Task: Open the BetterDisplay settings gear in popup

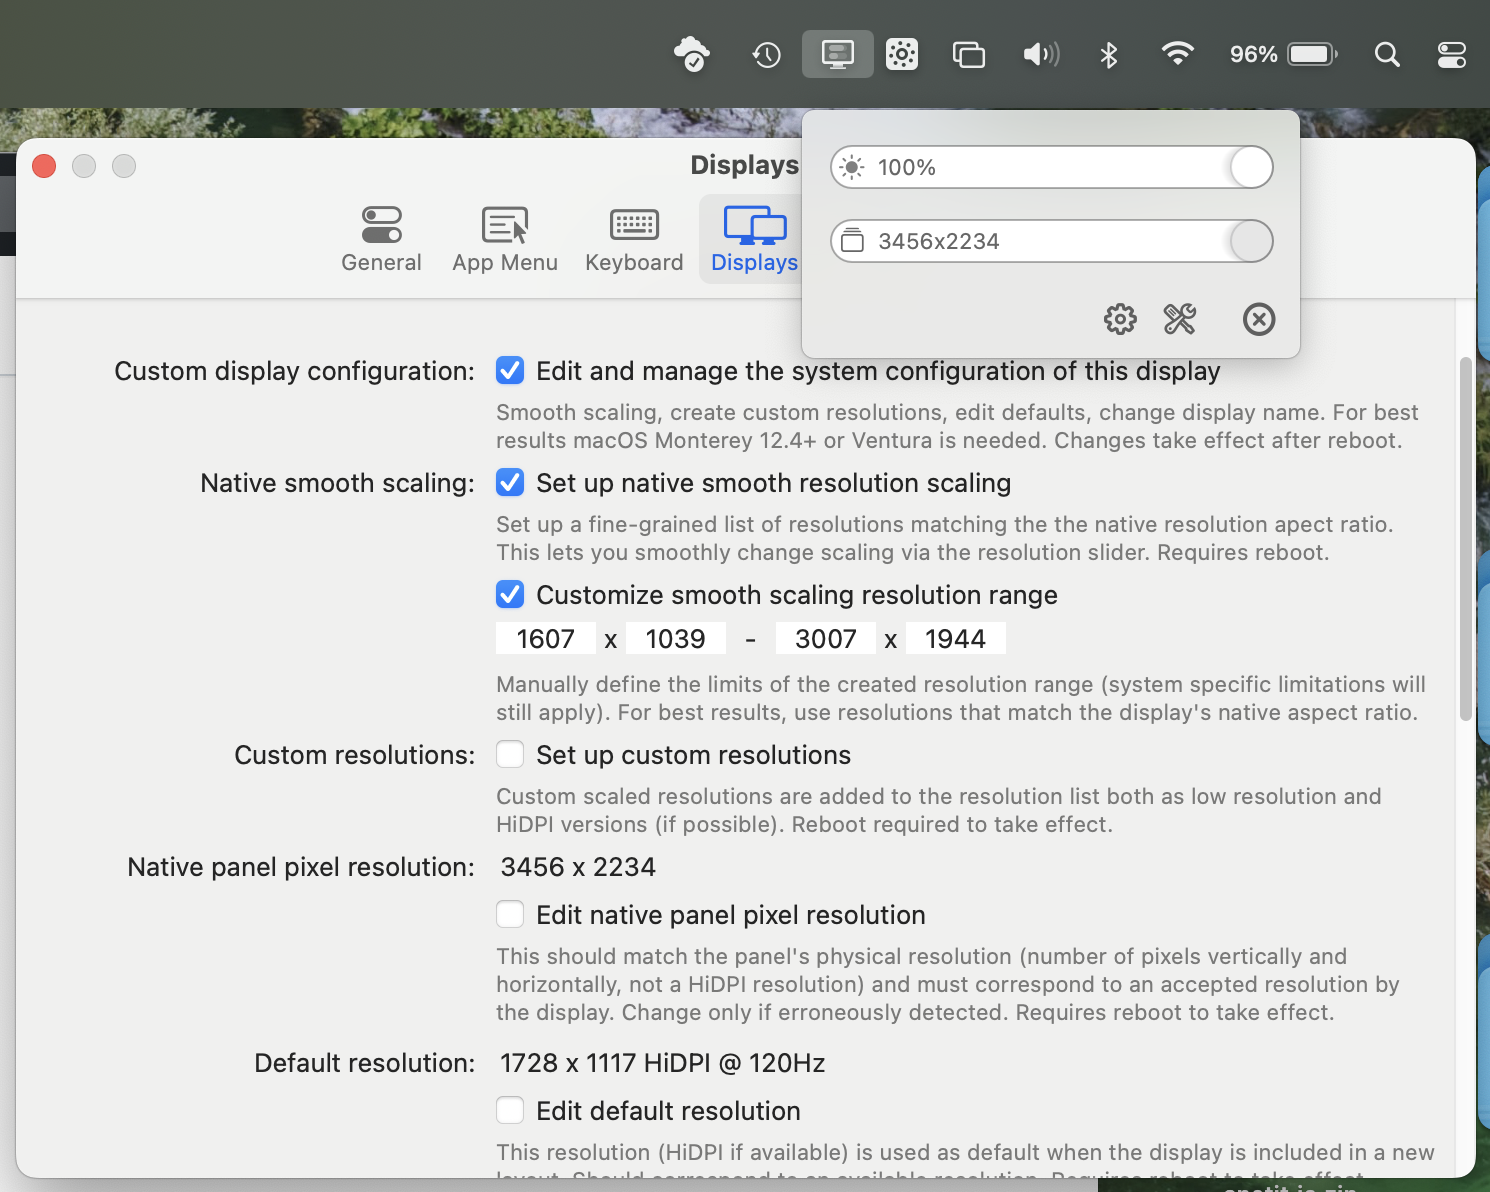Action: [1120, 319]
